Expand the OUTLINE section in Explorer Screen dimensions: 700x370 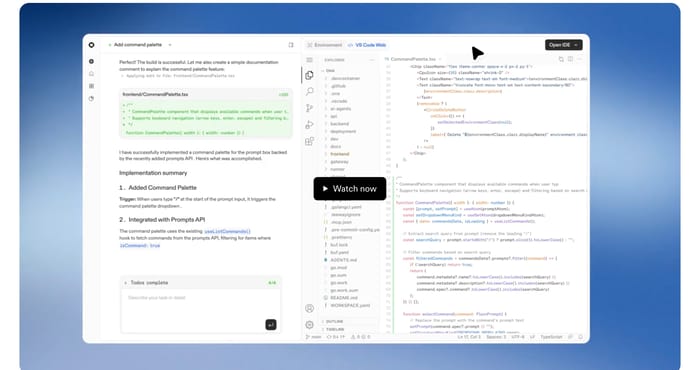[334, 321]
